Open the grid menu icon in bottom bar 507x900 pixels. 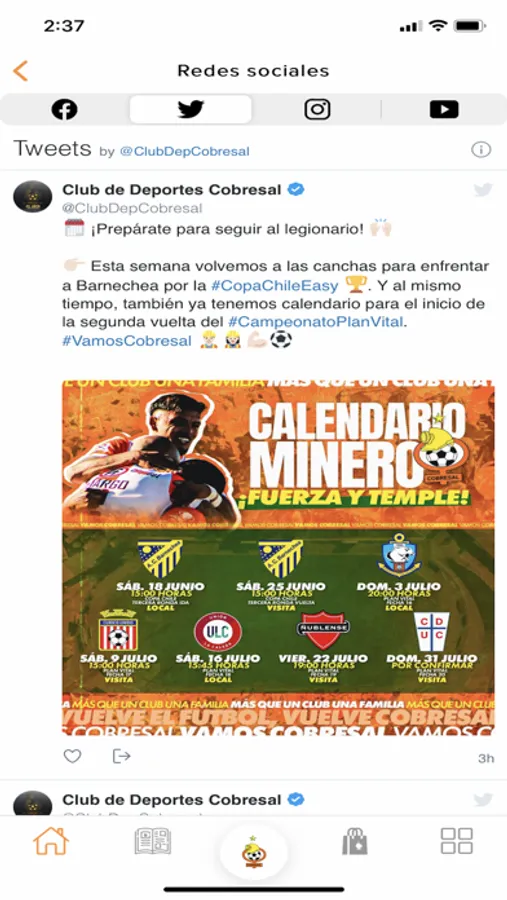click(x=456, y=841)
